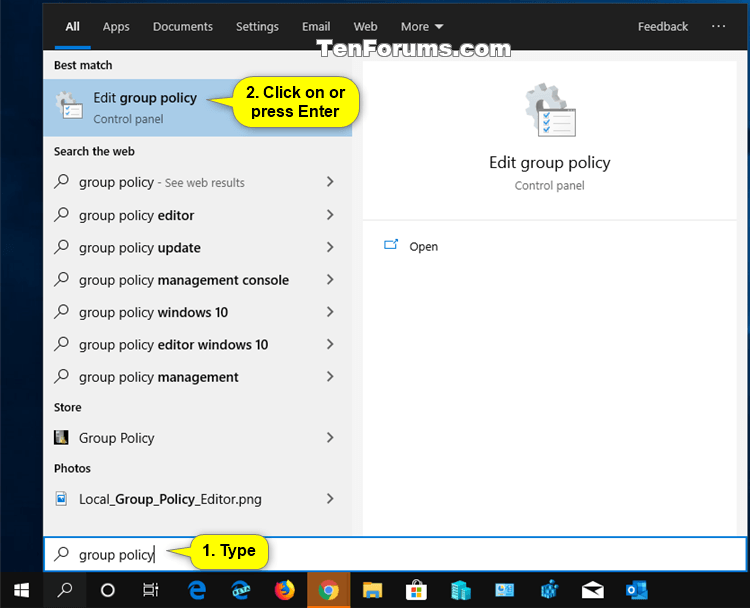Open Microsoft Store from the taskbar
Viewport: 750px width, 608px height.
coord(416,590)
